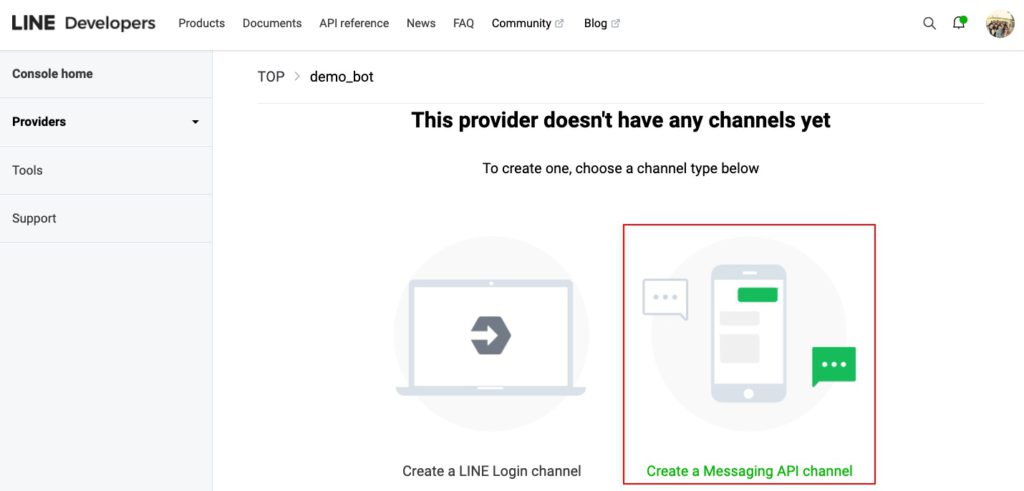Open the search magnifier icon
Screen dimensions: 1024x491
pos(929,24)
